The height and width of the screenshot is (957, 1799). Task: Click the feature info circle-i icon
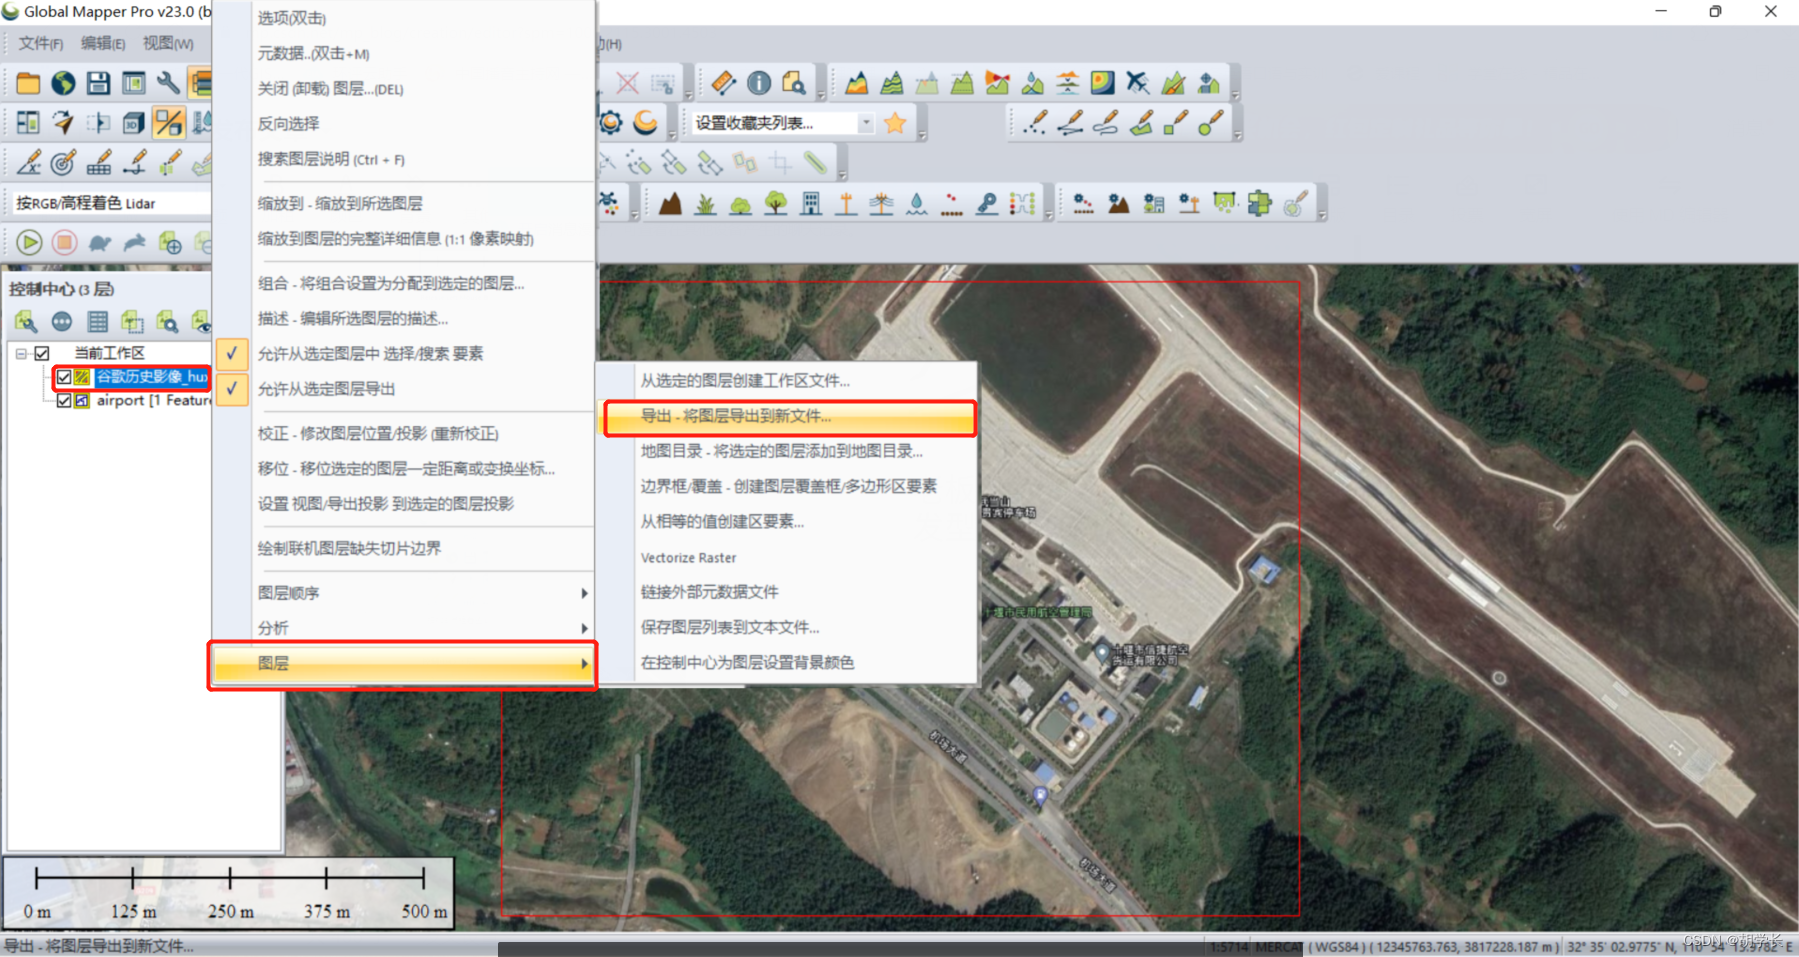(758, 82)
